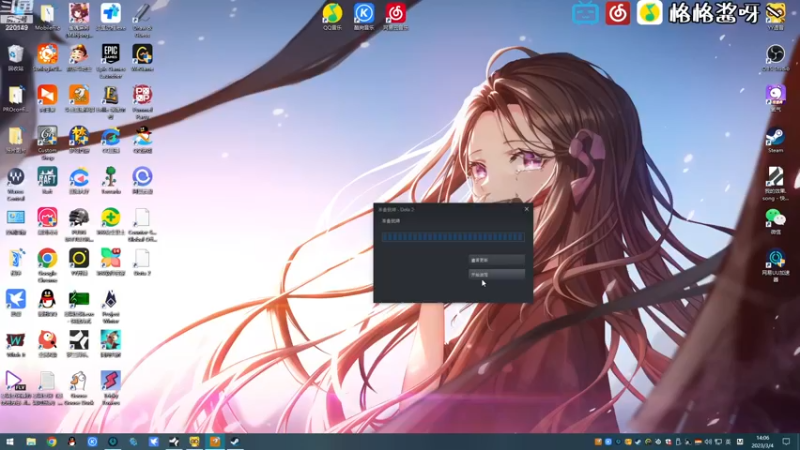Launch the Witch It desktop shortcut

coord(15,343)
